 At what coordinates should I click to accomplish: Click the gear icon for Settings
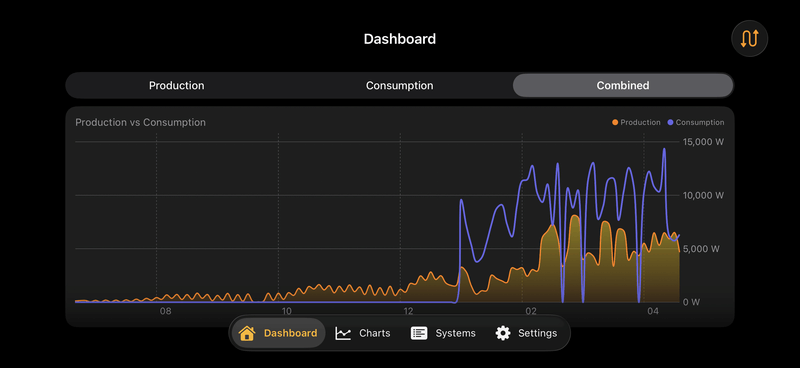click(x=503, y=333)
